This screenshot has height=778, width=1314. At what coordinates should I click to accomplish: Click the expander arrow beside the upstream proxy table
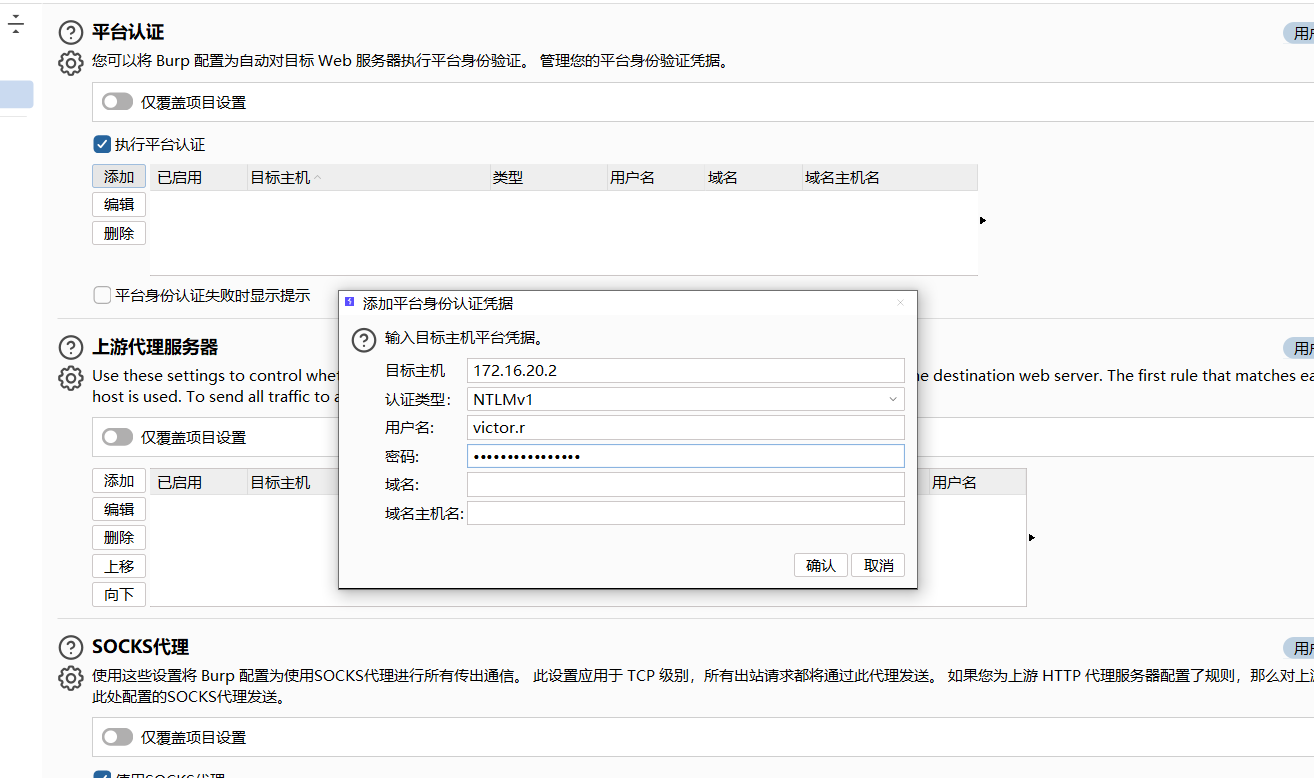point(1031,536)
